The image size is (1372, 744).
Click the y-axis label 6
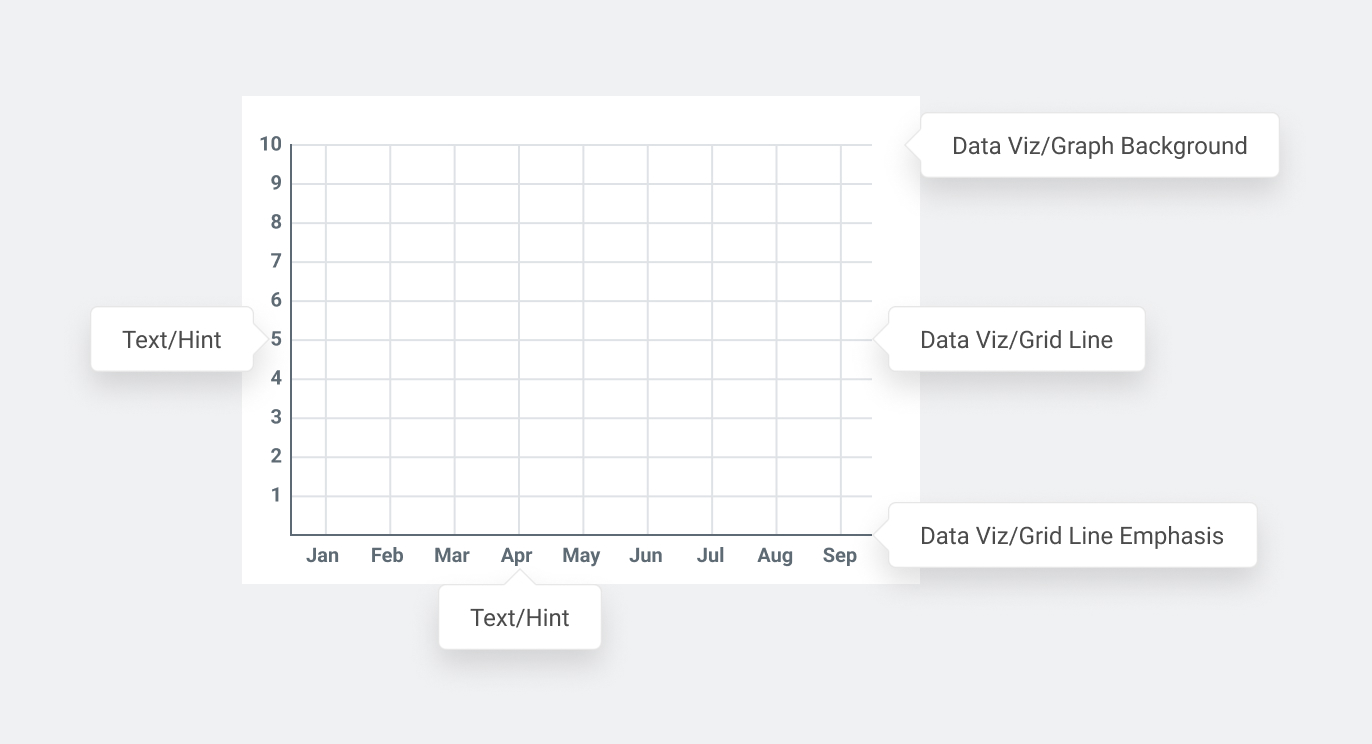276,300
